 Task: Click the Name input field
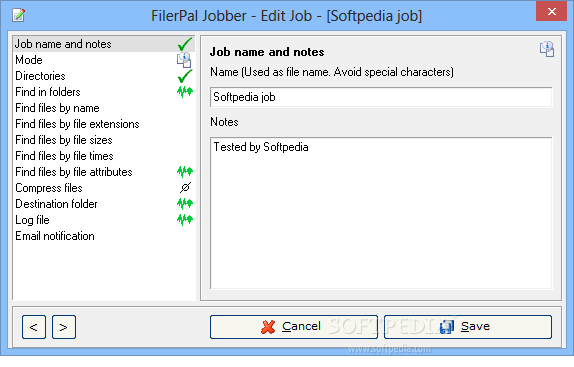[x=381, y=97]
